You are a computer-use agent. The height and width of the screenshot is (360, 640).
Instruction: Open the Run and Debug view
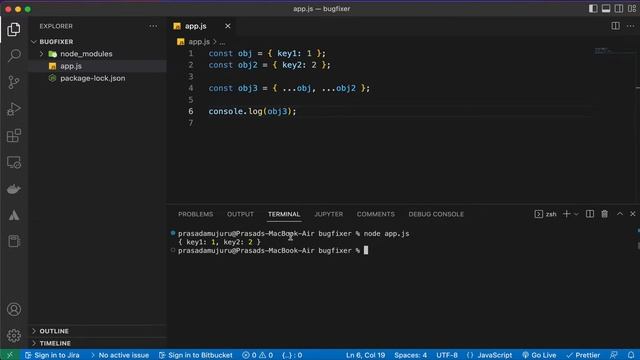click(14, 109)
